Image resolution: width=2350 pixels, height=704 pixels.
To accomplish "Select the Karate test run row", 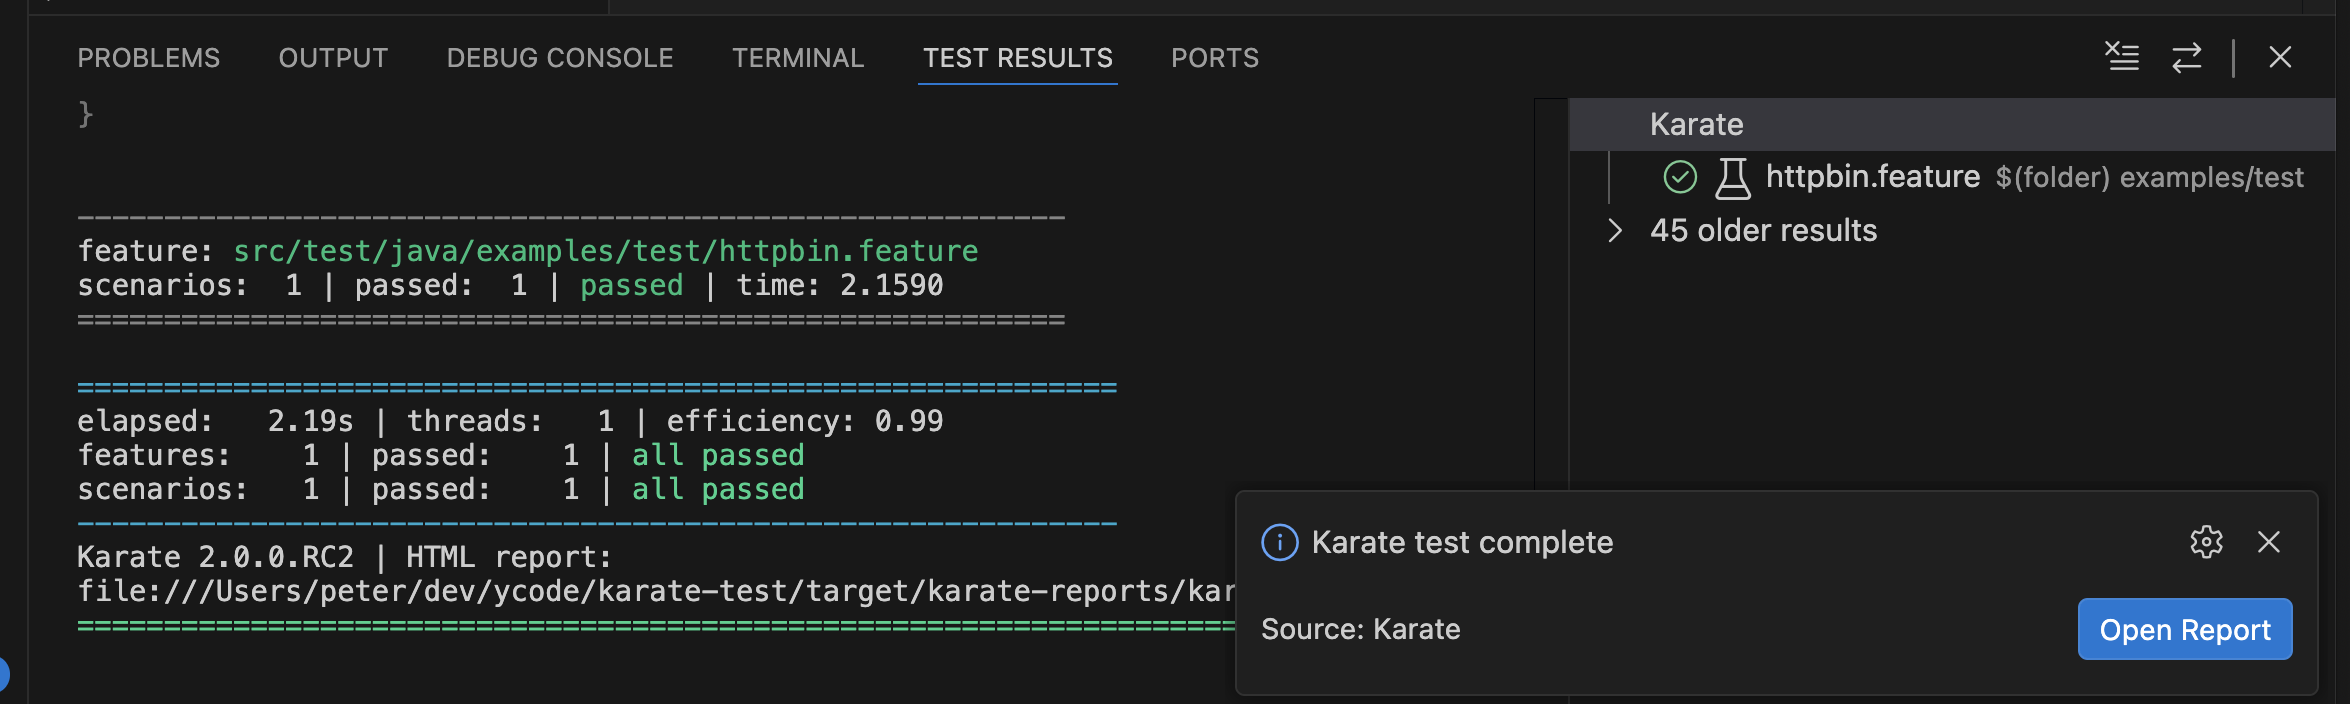I will (x=1952, y=124).
